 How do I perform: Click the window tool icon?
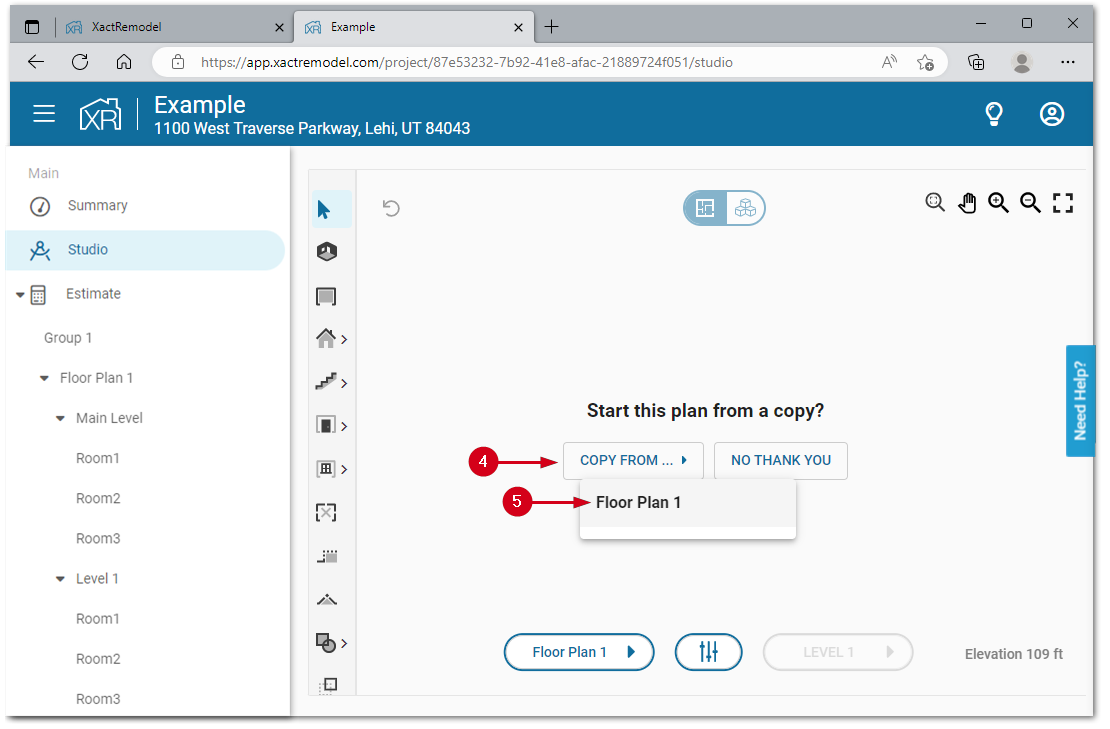pyautogui.click(x=325, y=469)
